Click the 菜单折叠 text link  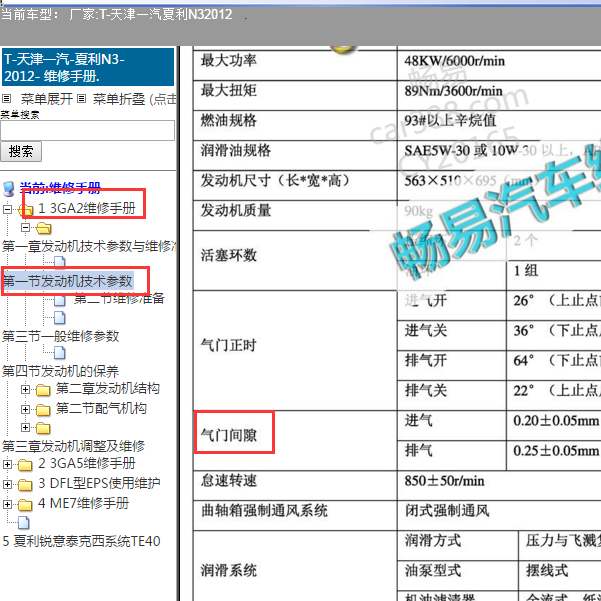(x=119, y=99)
